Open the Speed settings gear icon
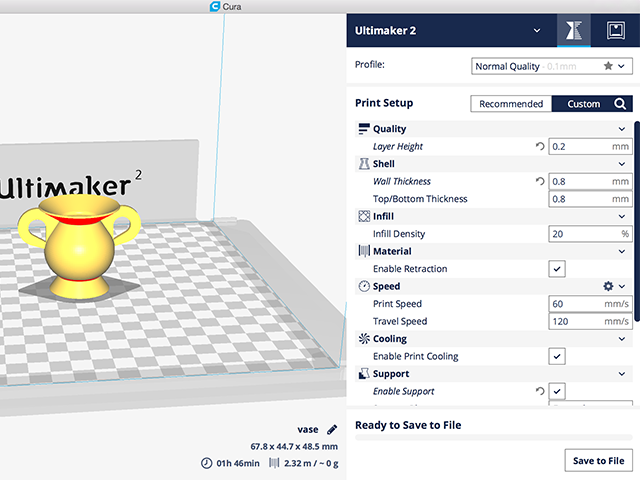The image size is (640, 480). (x=608, y=286)
